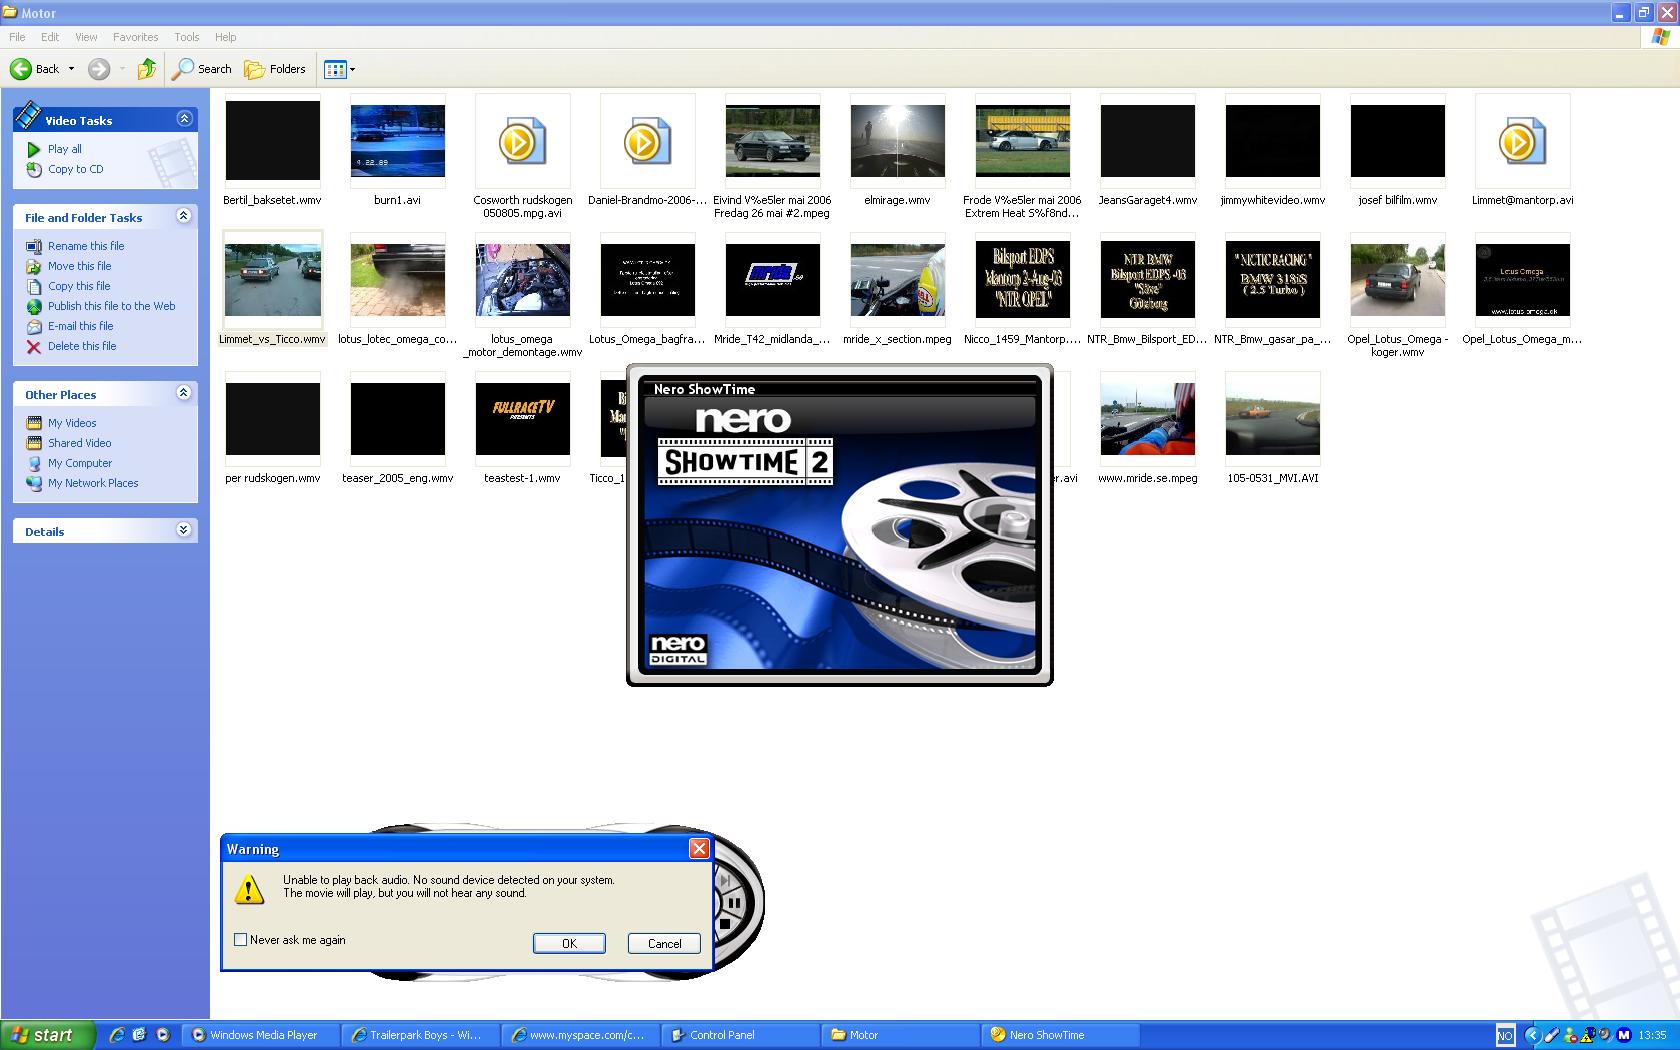The width and height of the screenshot is (1680, 1050).
Task: Open the Tools menu
Action: pos(187,37)
